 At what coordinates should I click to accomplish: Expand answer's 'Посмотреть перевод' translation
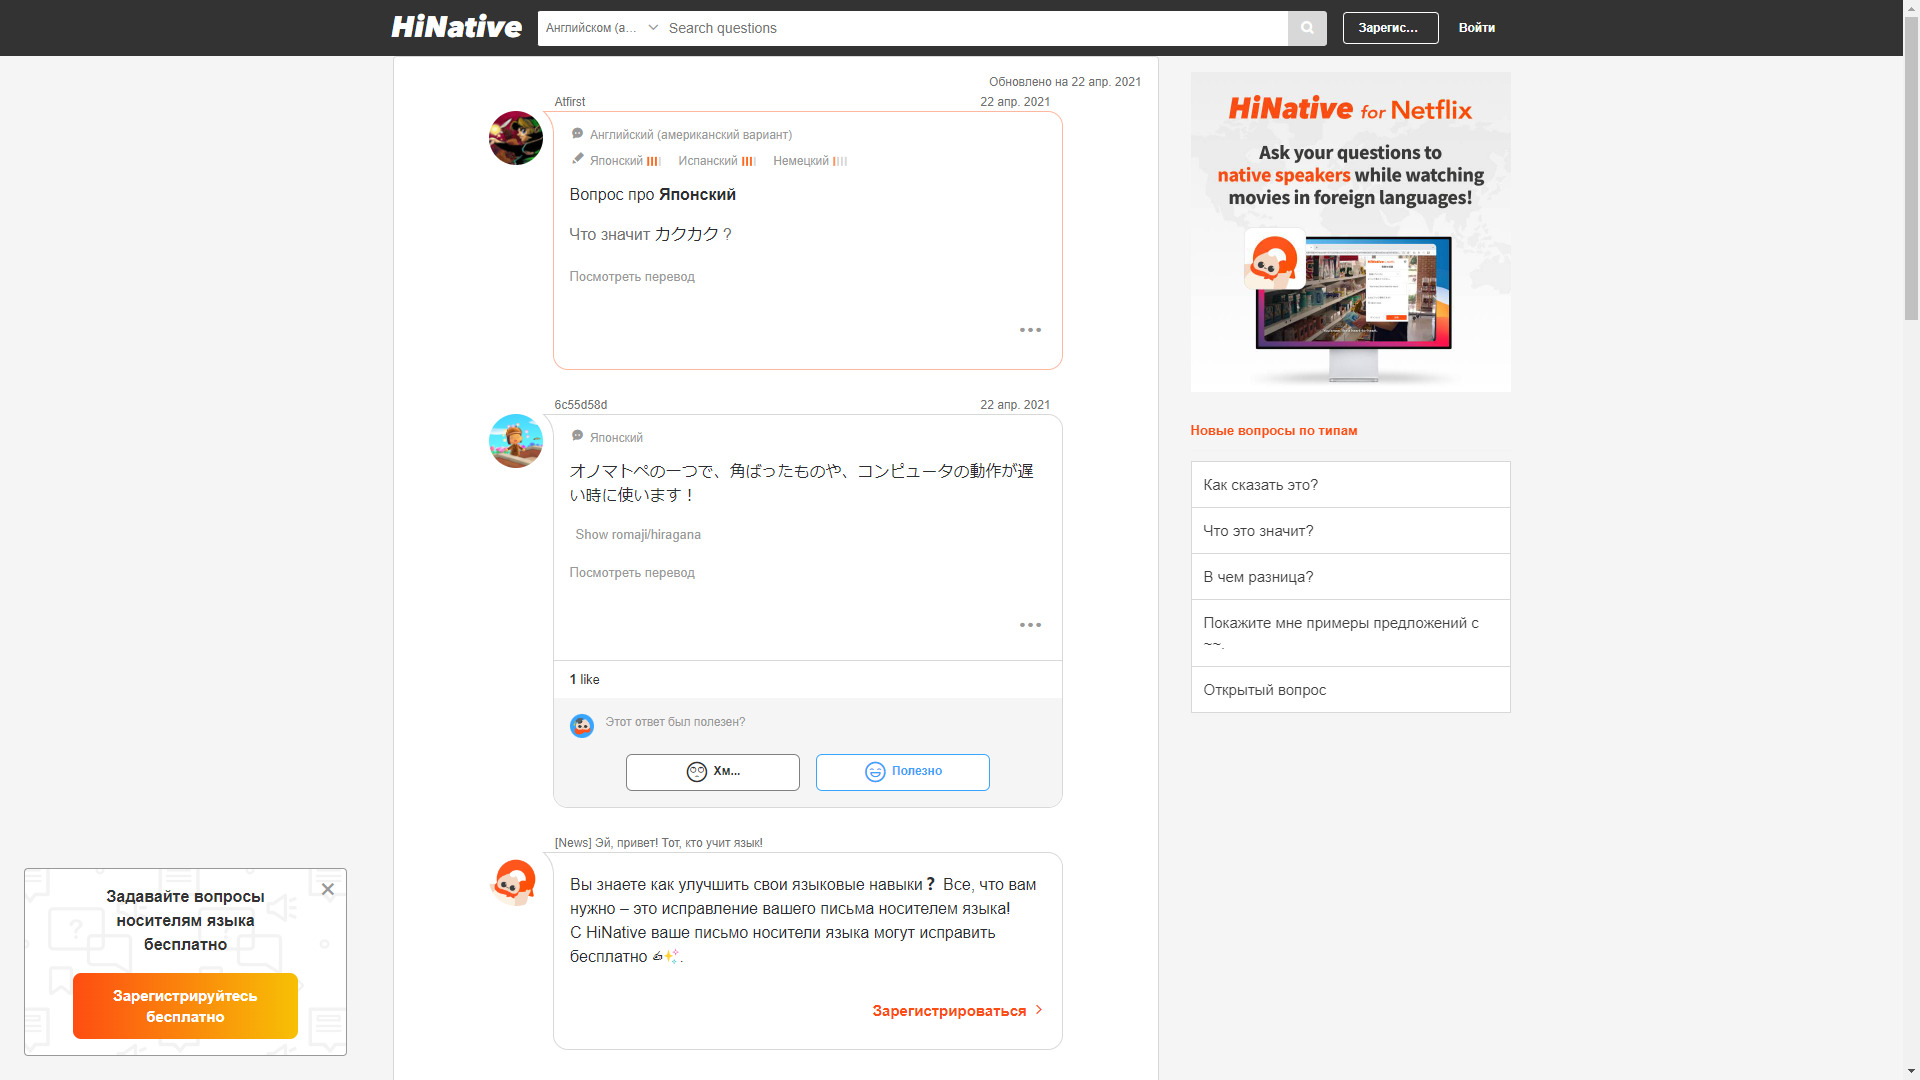pos(631,573)
